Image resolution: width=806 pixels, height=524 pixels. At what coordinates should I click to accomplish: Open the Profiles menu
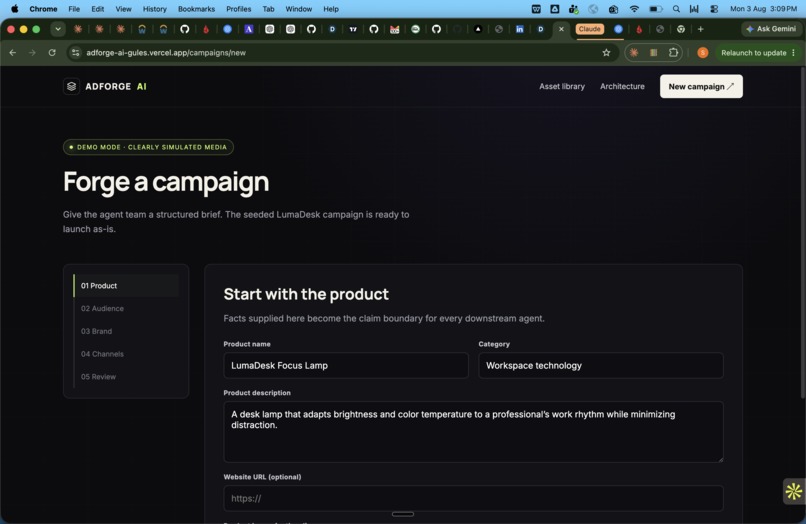point(239,9)
